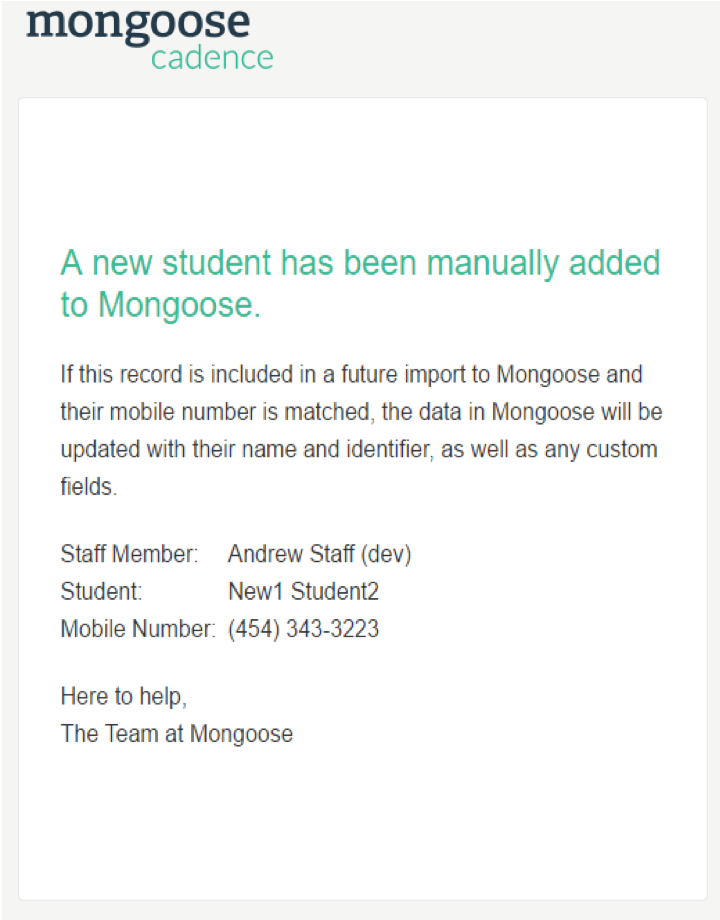
Task: Select the 'New1 Student2' student name
Action: [303, 592]
